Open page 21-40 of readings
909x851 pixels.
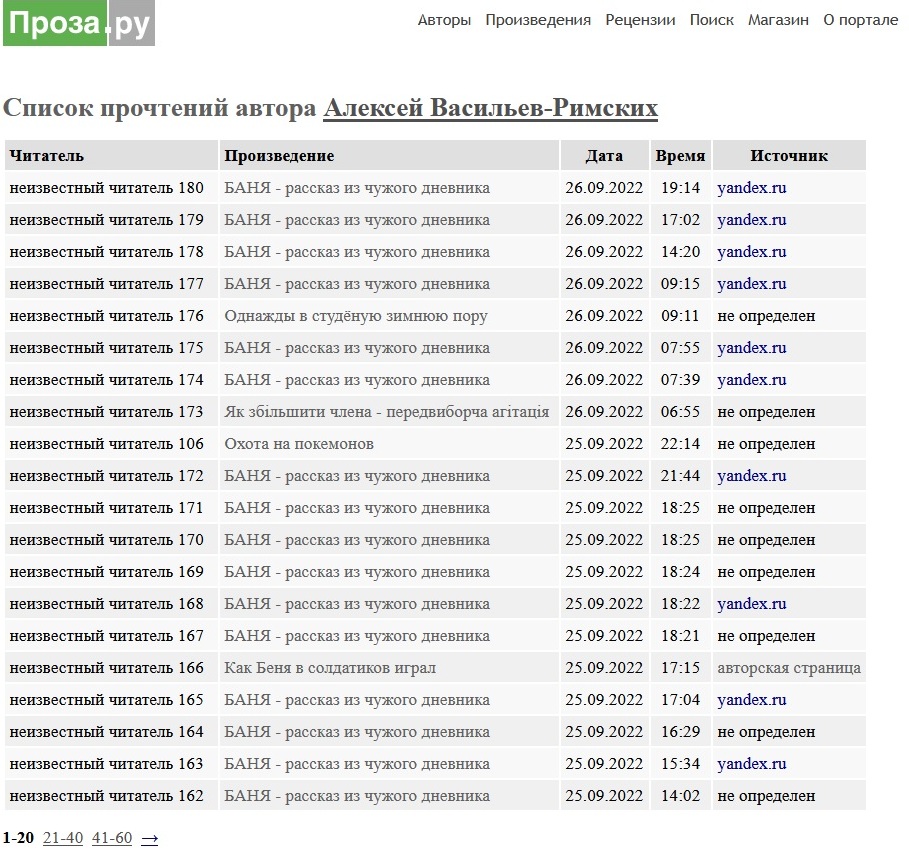coord(63,838)
